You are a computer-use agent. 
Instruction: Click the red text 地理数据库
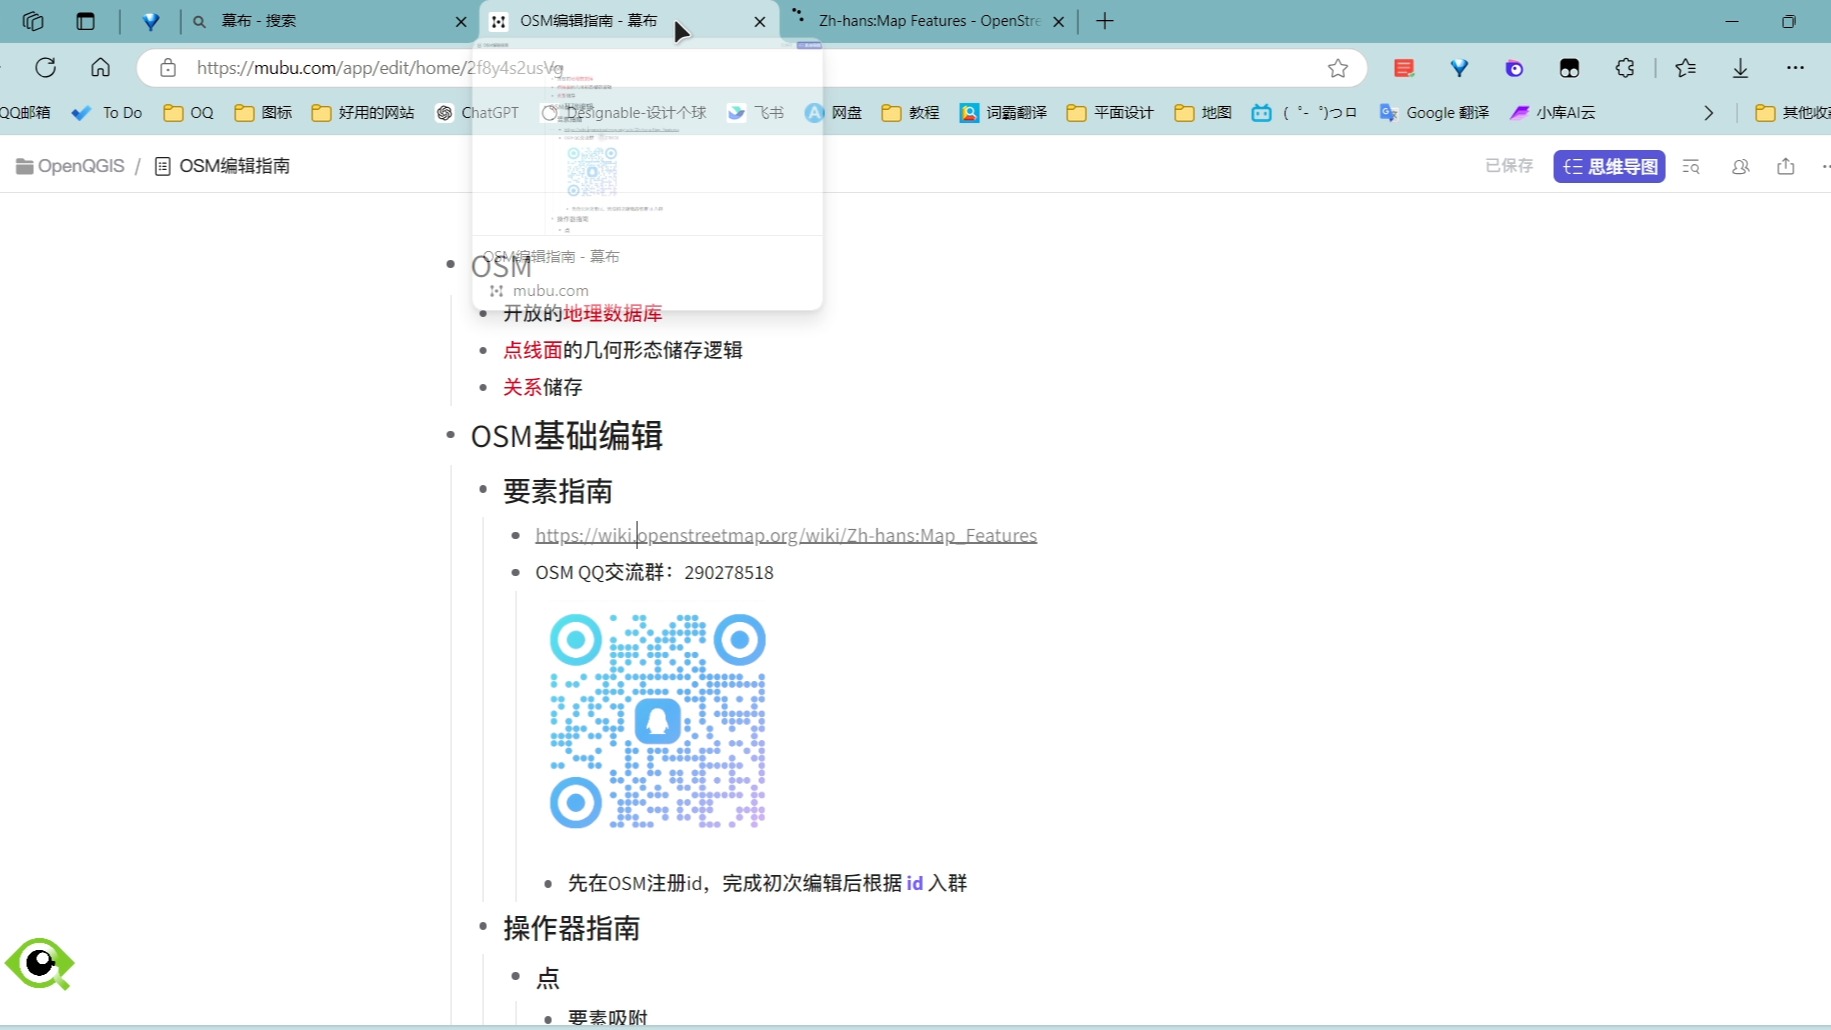613,314
